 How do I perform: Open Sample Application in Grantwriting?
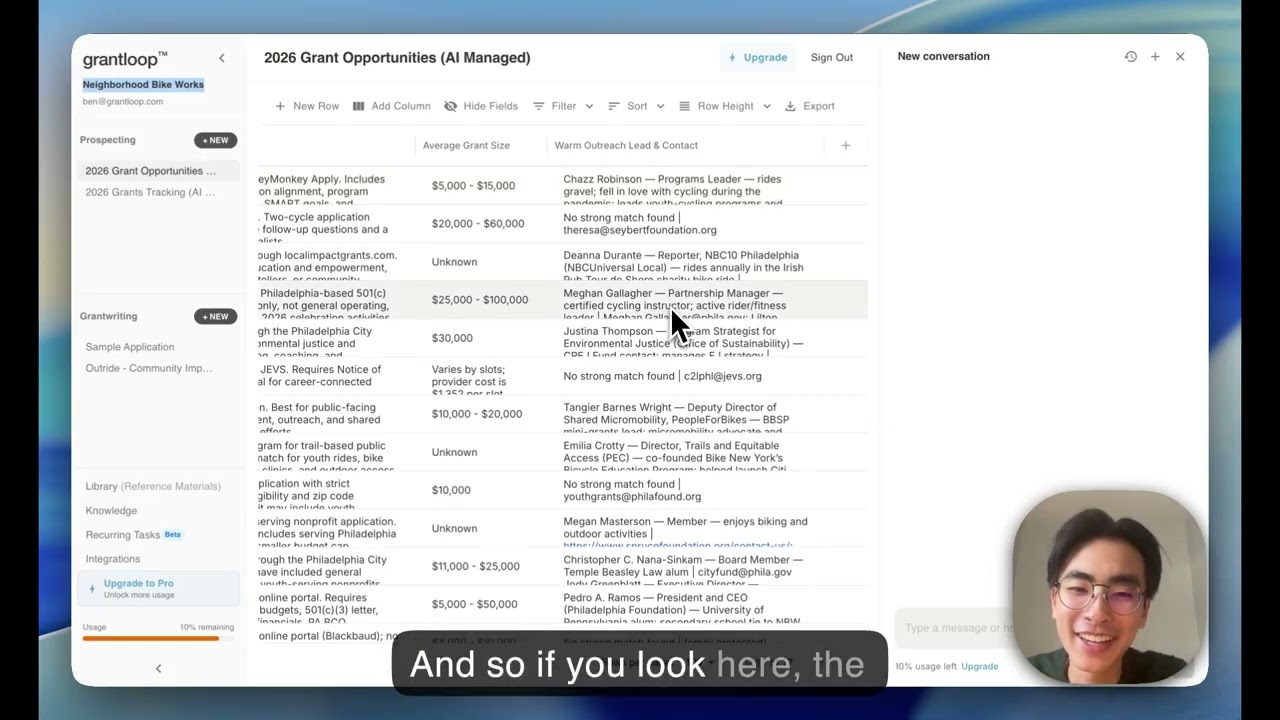[130, 347]
